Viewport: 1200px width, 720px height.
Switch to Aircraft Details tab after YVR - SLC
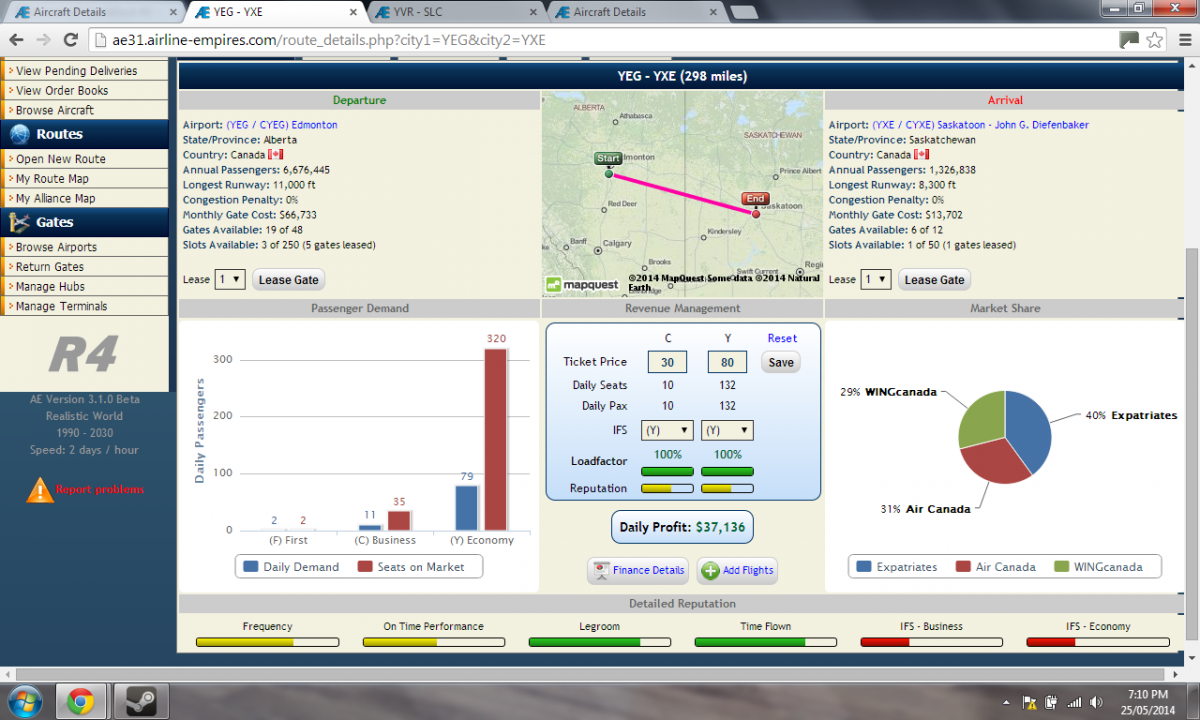638,13
